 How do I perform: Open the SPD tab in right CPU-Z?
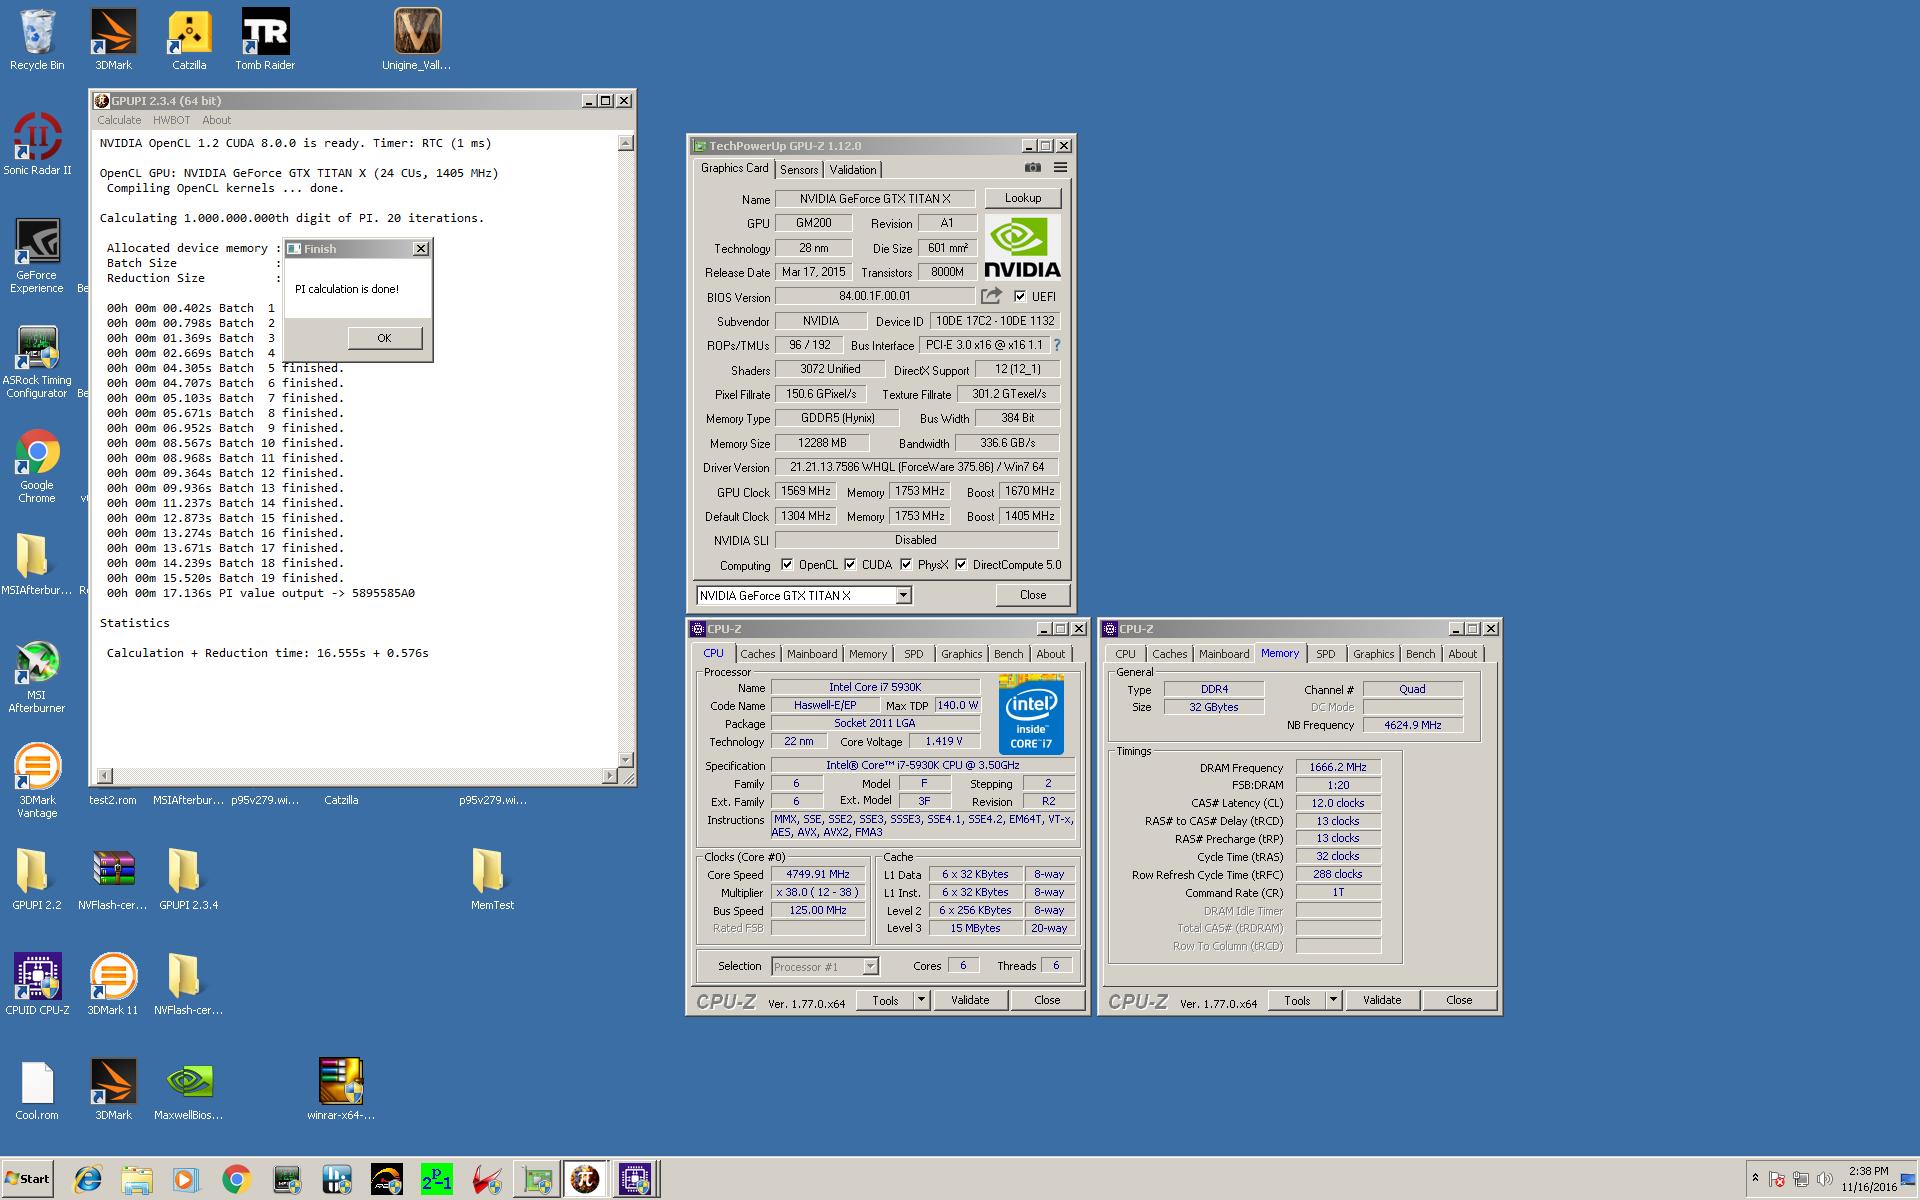1326,654
